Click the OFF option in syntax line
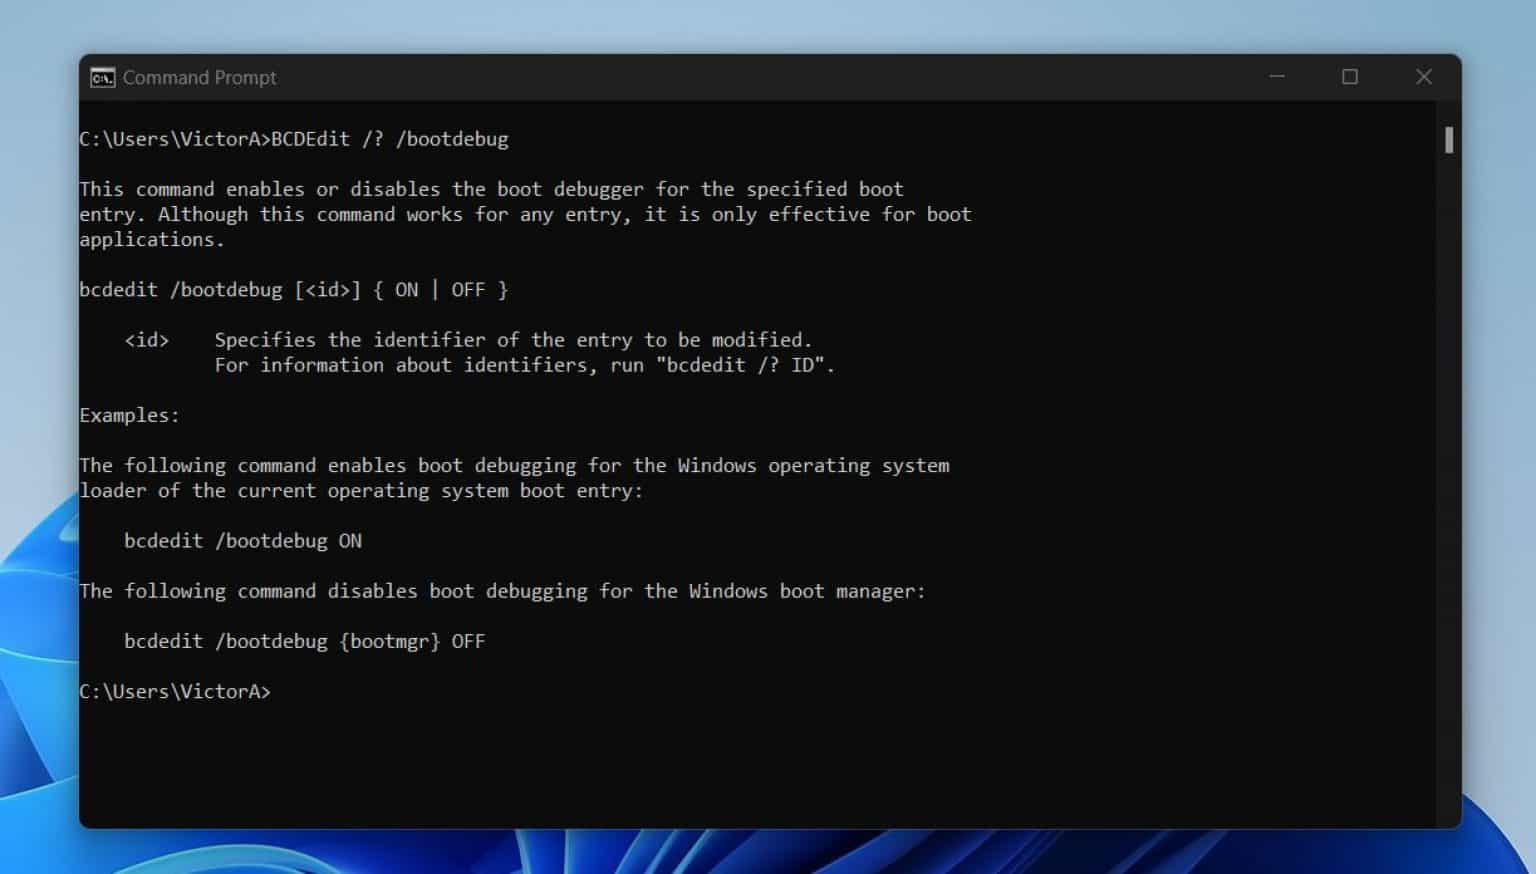Image resolution: width=1536 pixels, height=874 pixels. 466,289
